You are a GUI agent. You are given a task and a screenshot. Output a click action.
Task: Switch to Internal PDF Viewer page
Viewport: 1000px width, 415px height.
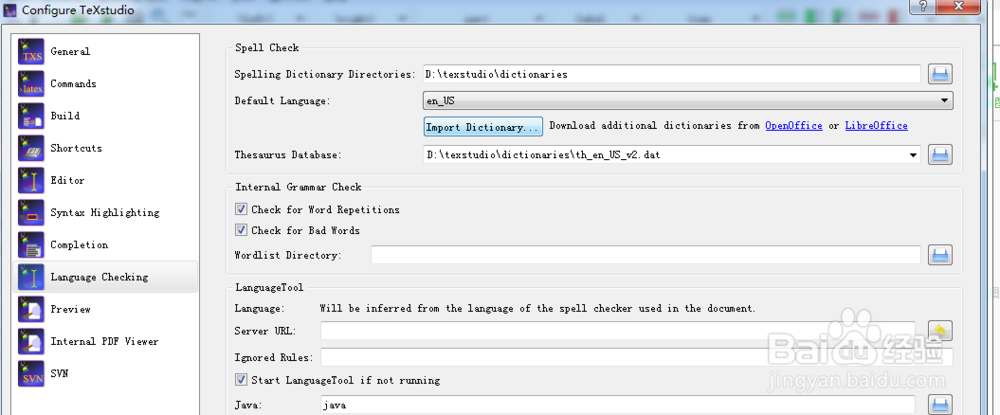pos(105,342)
